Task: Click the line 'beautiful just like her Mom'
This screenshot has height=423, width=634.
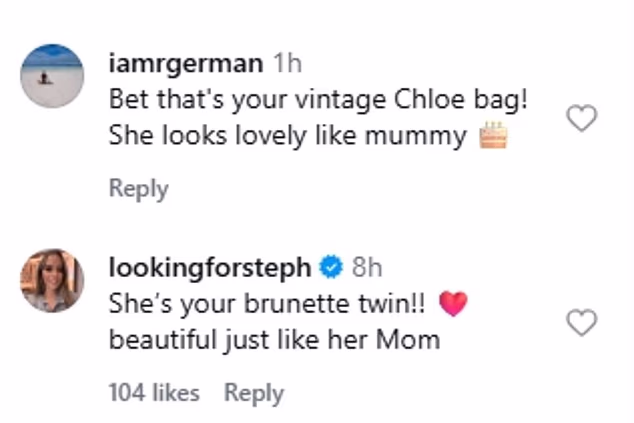Action: pos(275,340)
